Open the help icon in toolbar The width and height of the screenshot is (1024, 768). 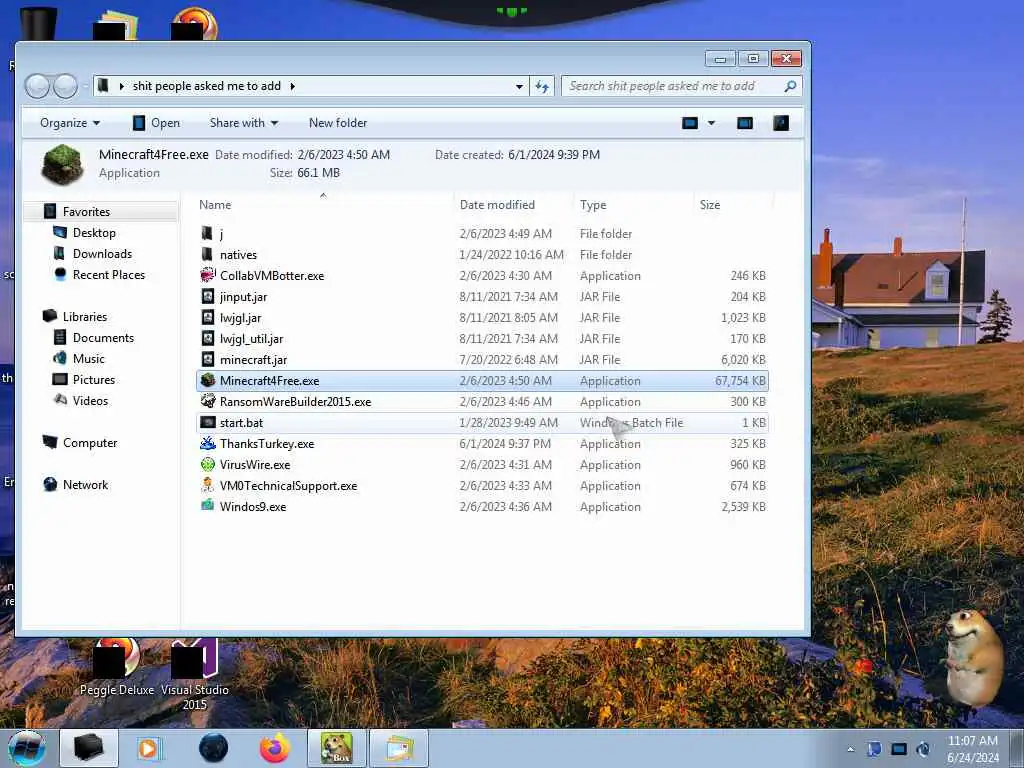[x=781, y=123]
